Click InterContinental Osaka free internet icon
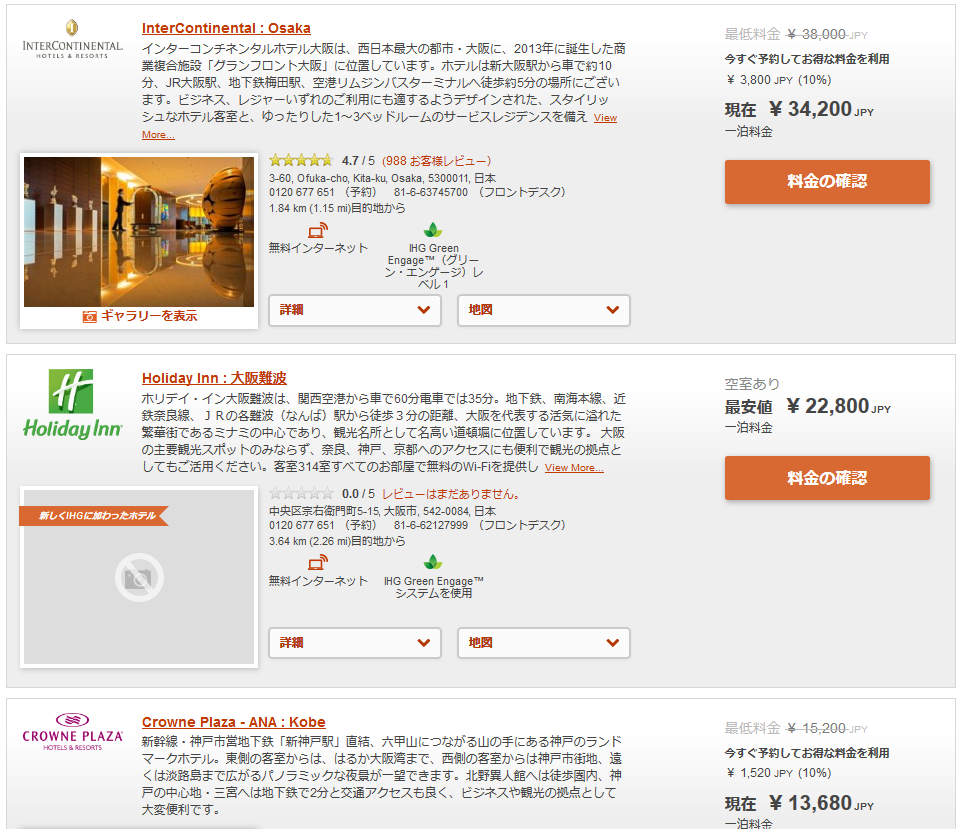The image size is (959, 829). tap(317, 230)
